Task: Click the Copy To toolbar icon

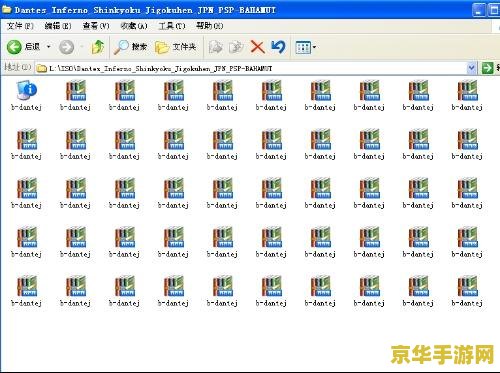Action: click(236, 47)
